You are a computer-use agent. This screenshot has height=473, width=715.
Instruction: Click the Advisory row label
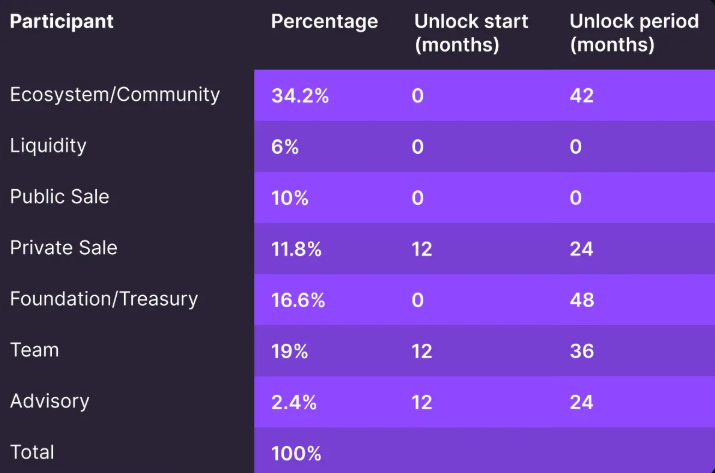coord(49,401)
